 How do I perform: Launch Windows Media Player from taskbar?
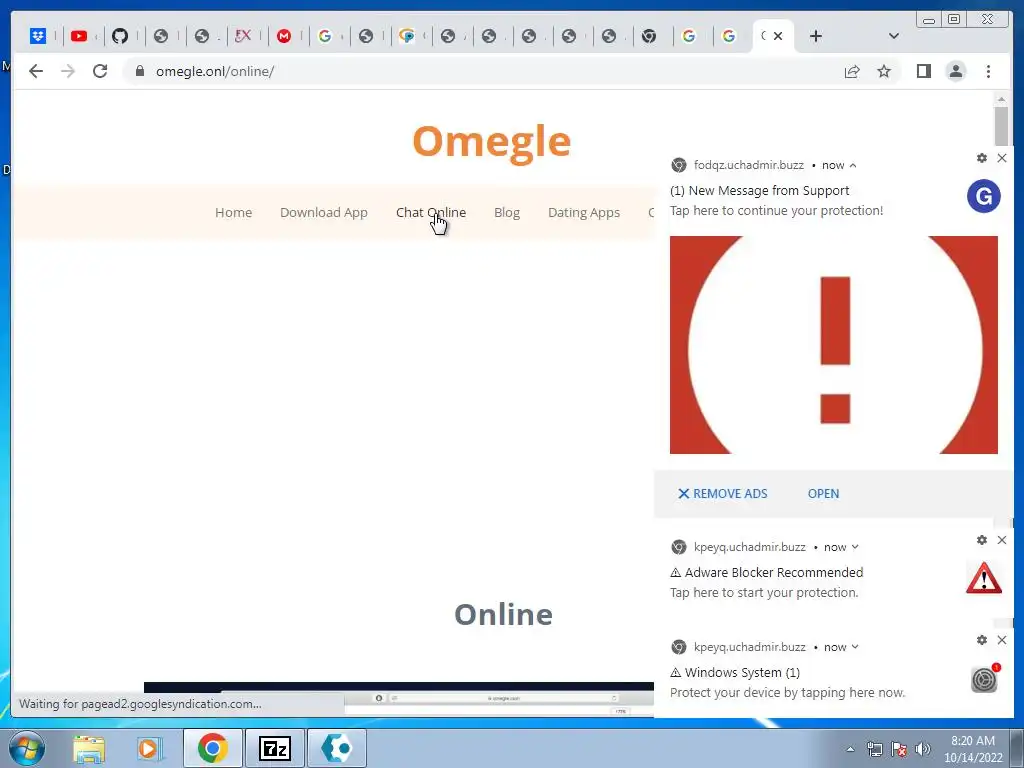tap(150, 748)
